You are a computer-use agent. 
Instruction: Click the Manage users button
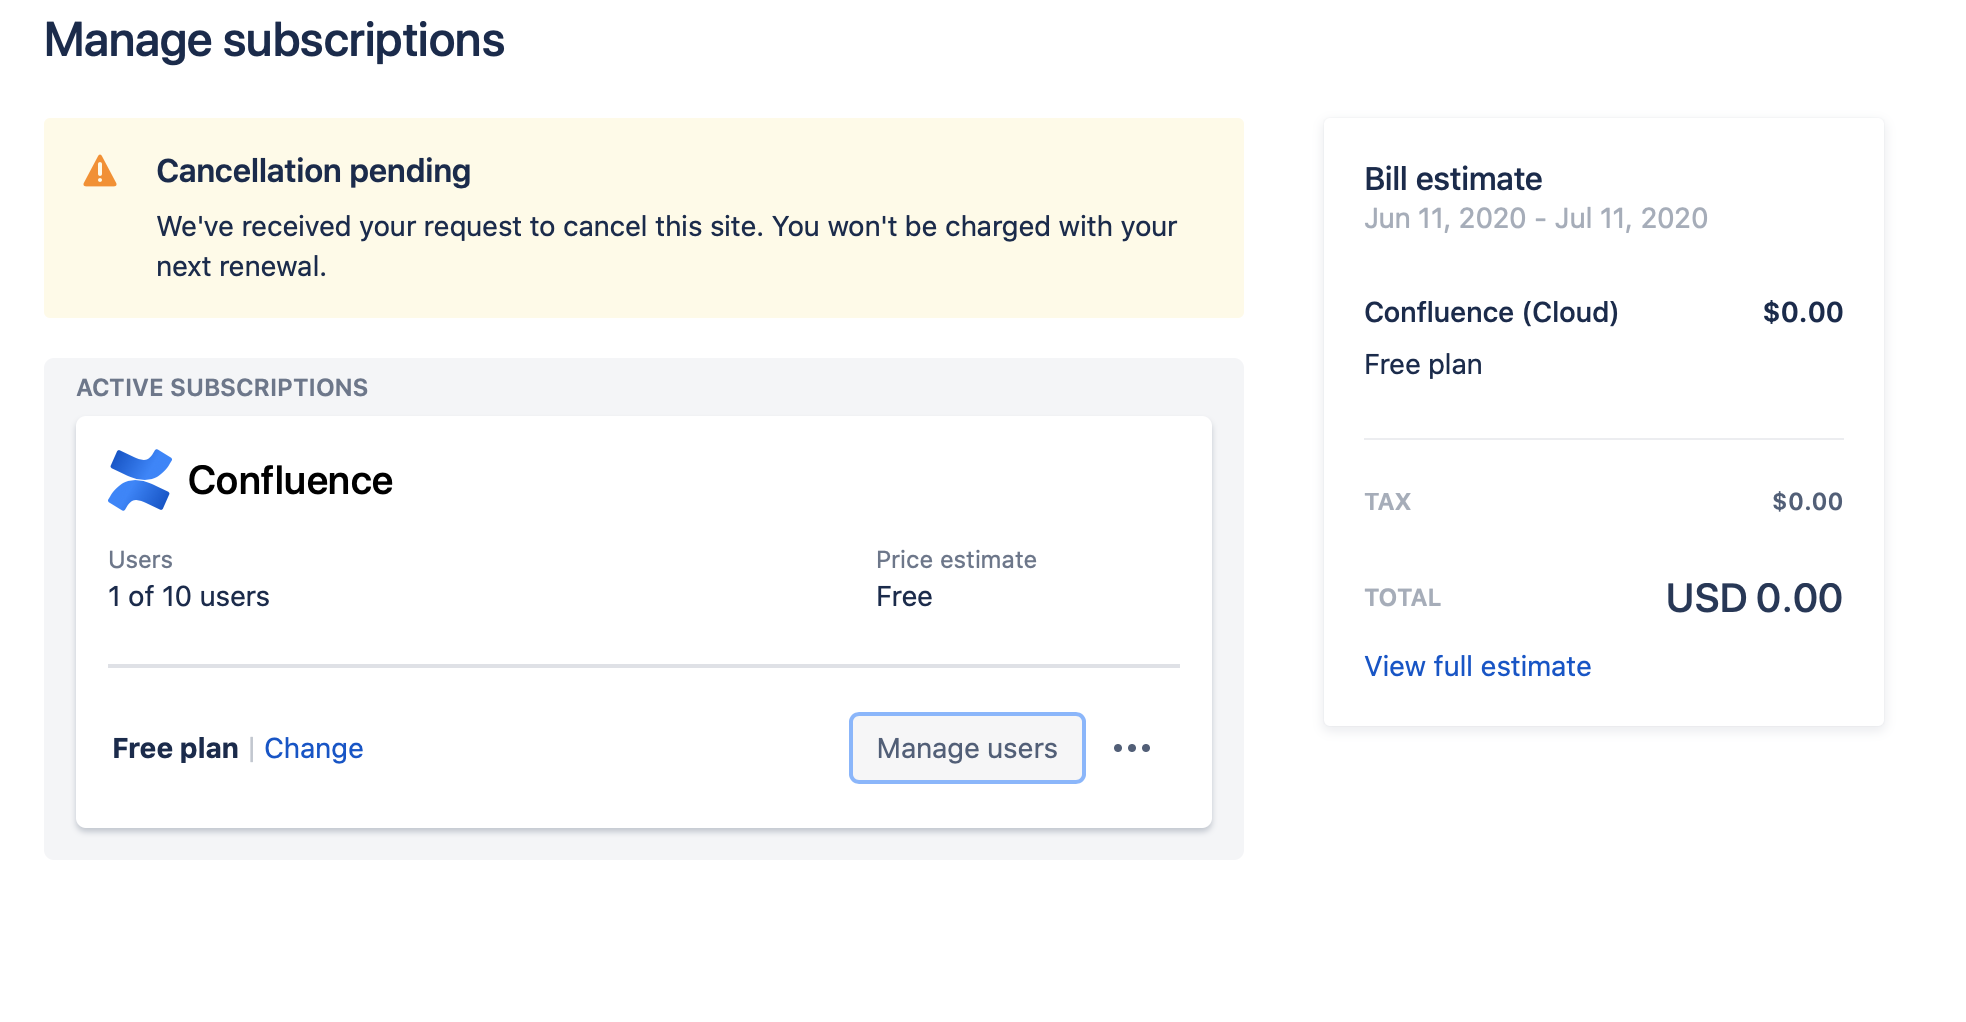click(966, 747)
